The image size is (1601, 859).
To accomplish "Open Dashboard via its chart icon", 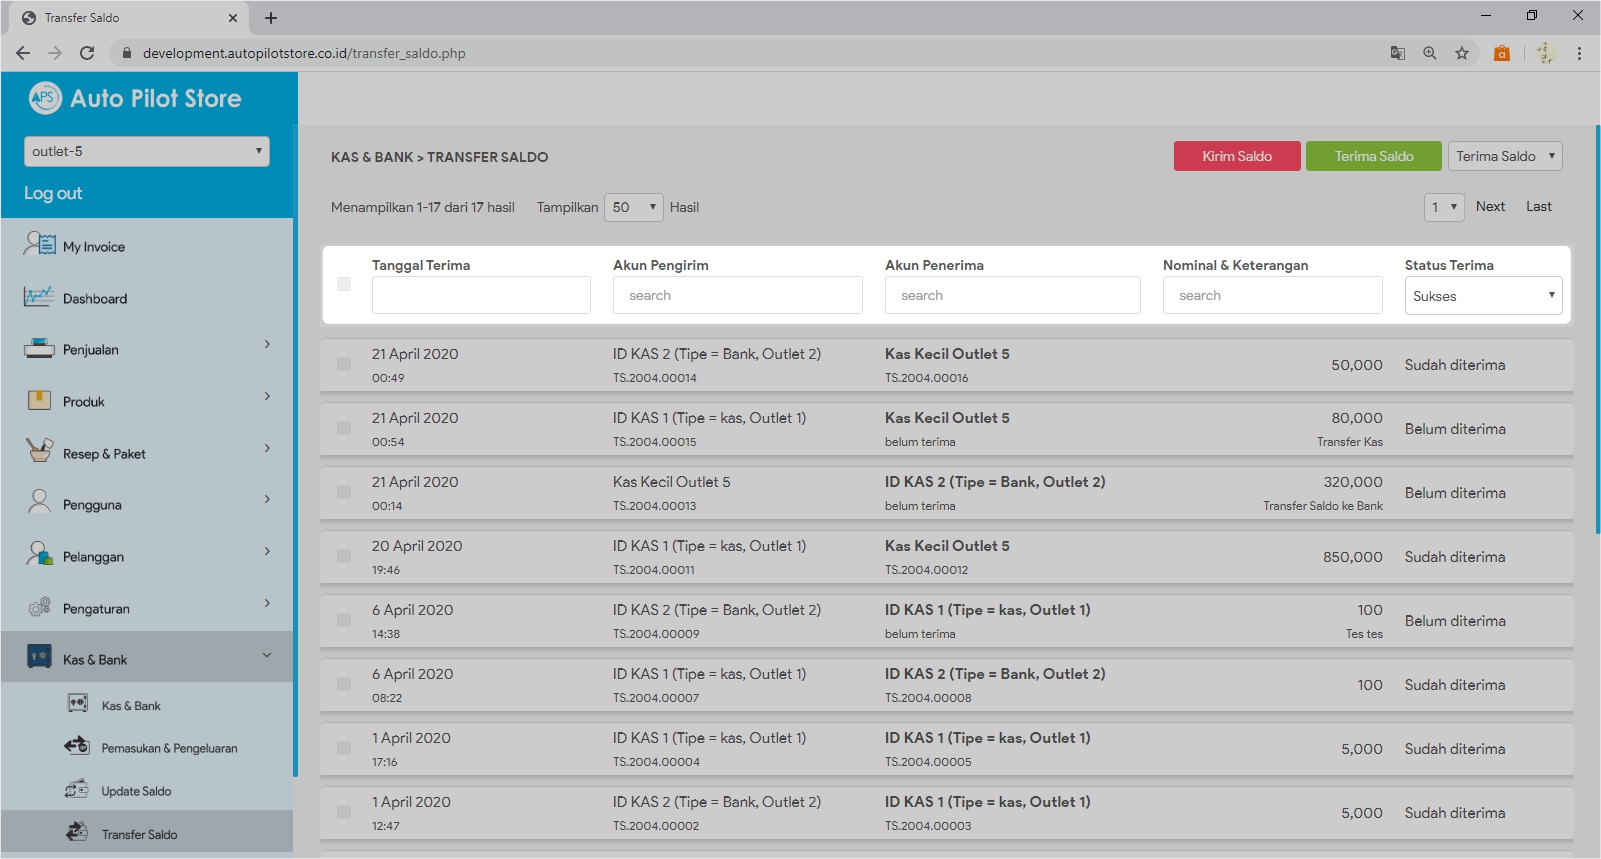I will (x=39, y=297).
